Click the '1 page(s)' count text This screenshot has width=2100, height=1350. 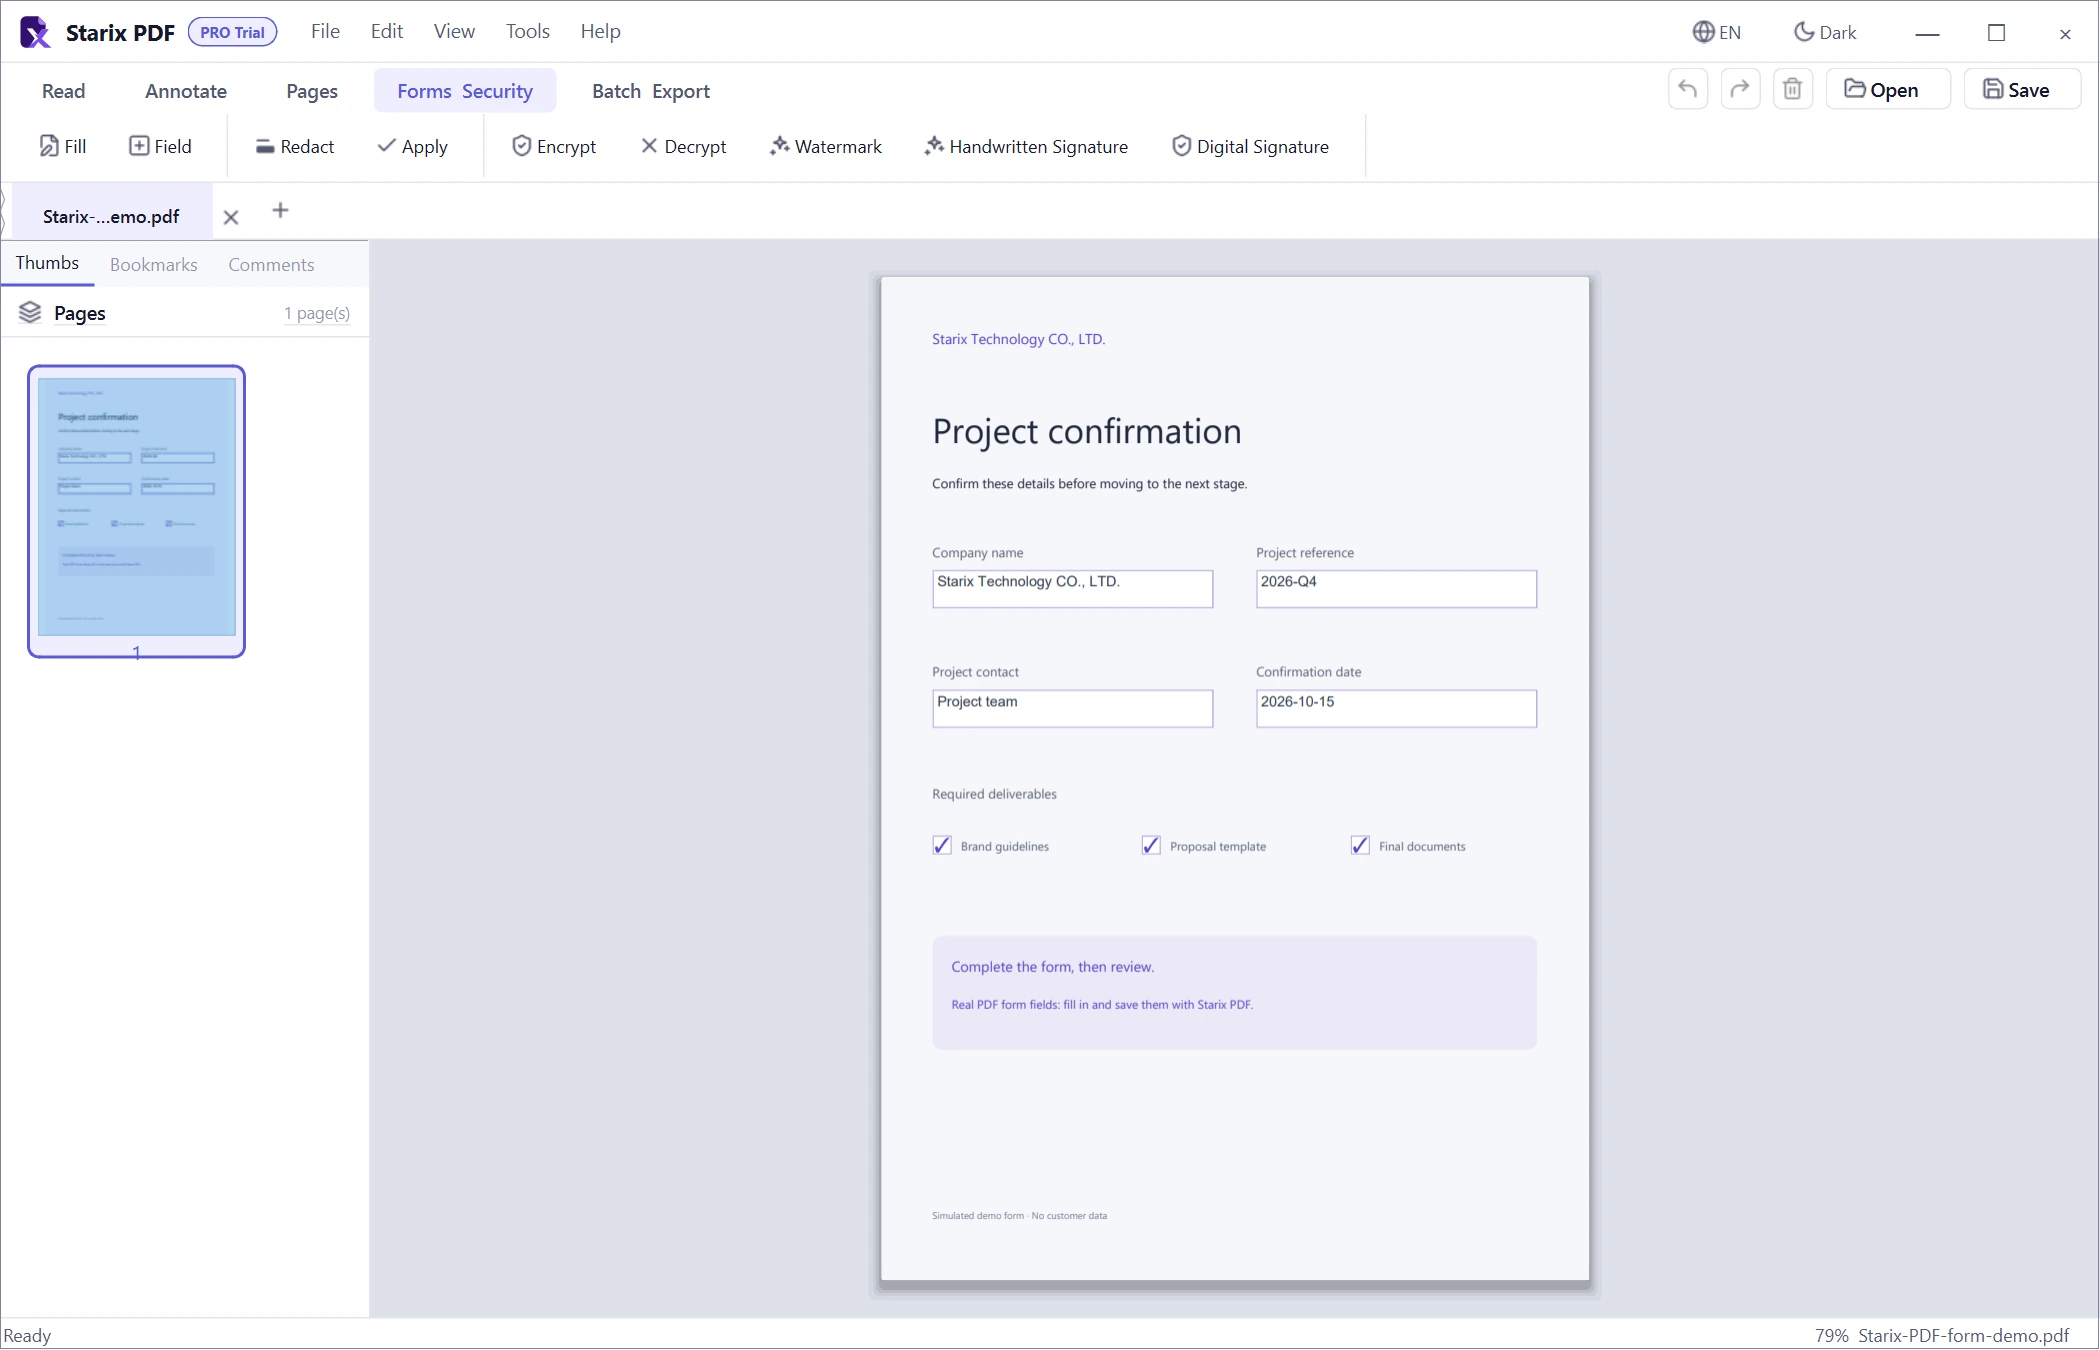click(x=317, y=313)
